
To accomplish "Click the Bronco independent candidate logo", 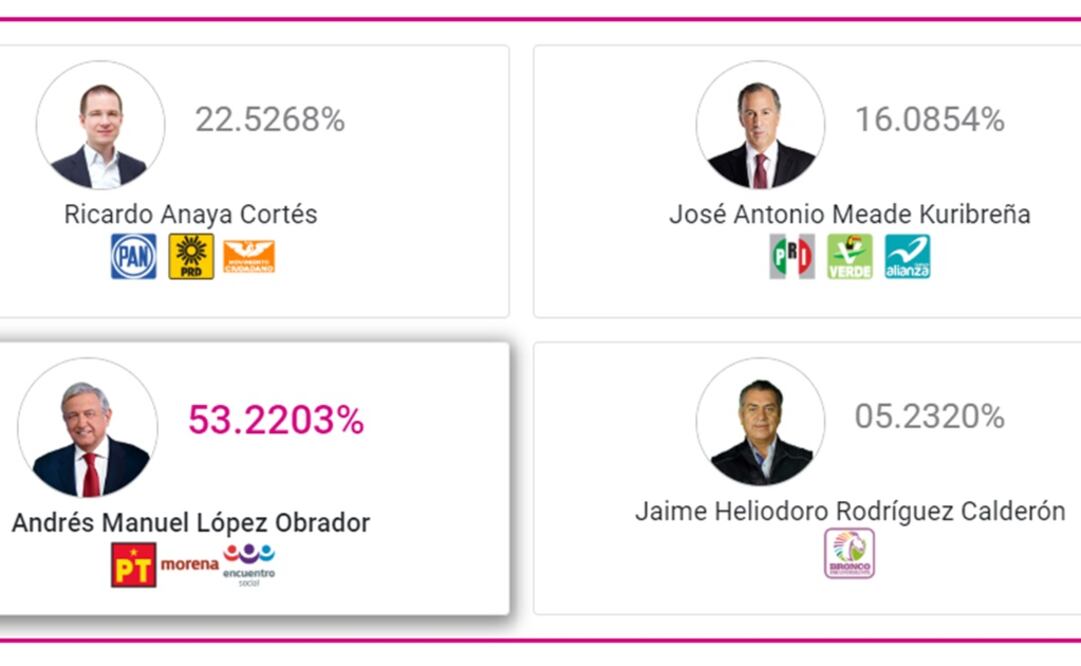I will pos(849,554).
